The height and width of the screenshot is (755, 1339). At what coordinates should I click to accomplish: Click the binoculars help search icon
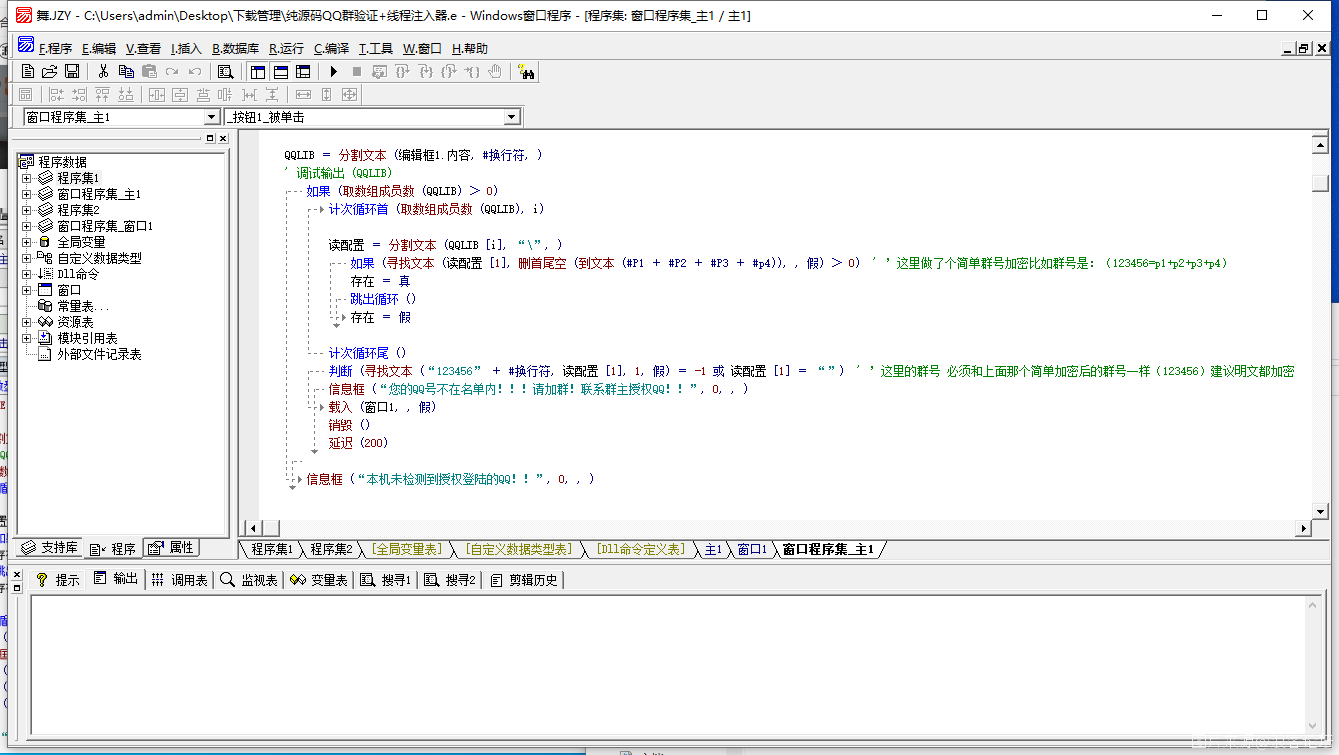[526, 71]
